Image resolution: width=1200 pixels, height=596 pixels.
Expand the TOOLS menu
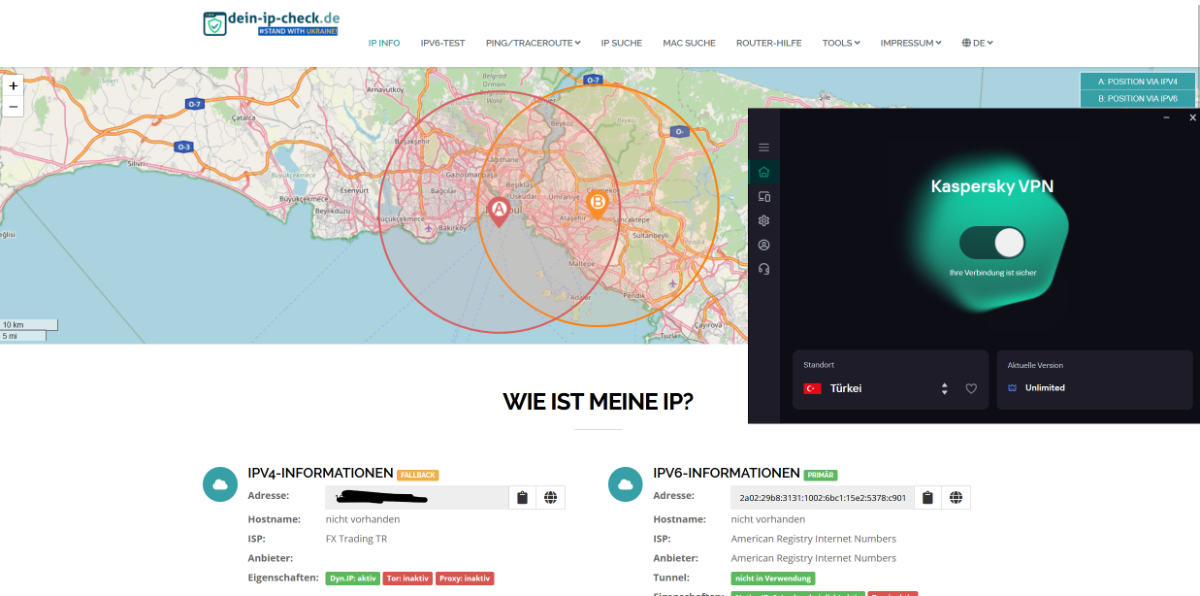pyautogui.click(x=841, y=43)
